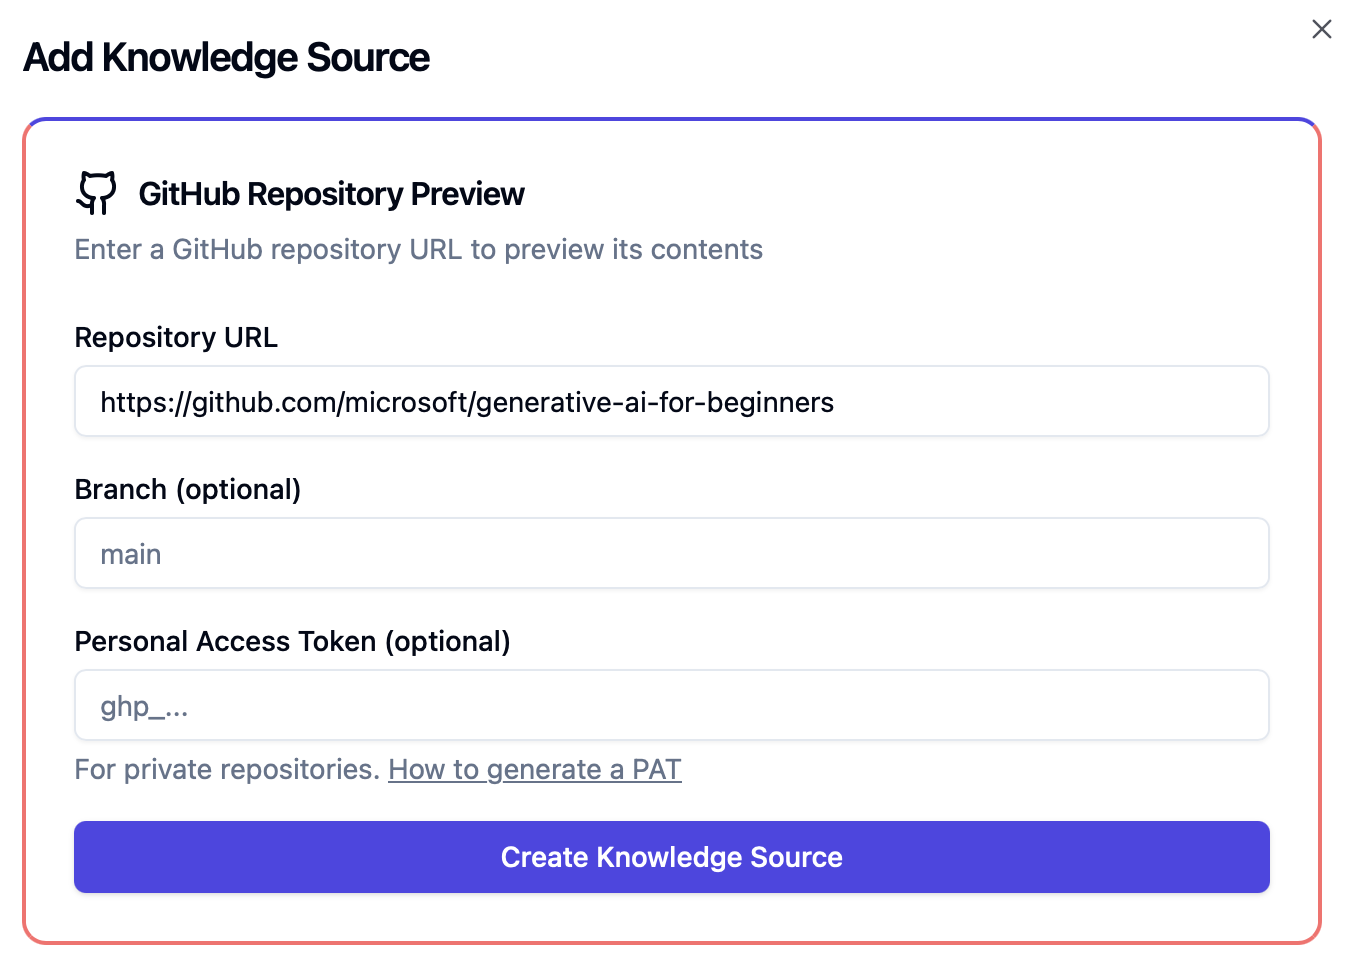Click the 'For private repositories.' hint text
The width and height of the screenshot is (1360, 968).
tap(227, 769)
